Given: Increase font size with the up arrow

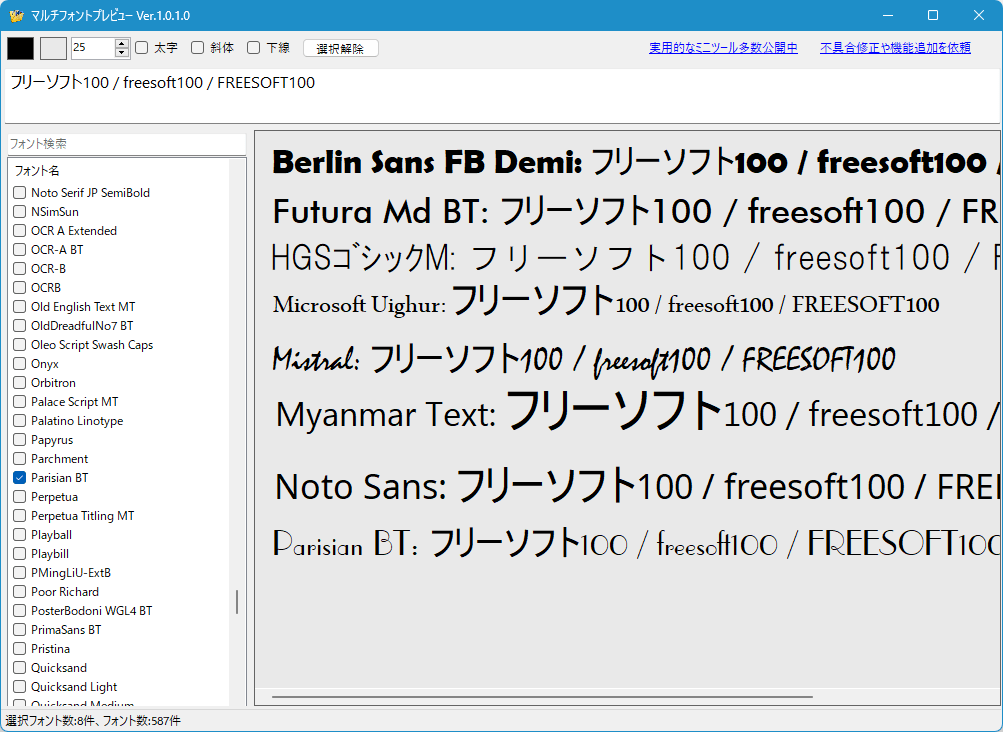Looking at the screenshot, I should [x=122, y=43].
